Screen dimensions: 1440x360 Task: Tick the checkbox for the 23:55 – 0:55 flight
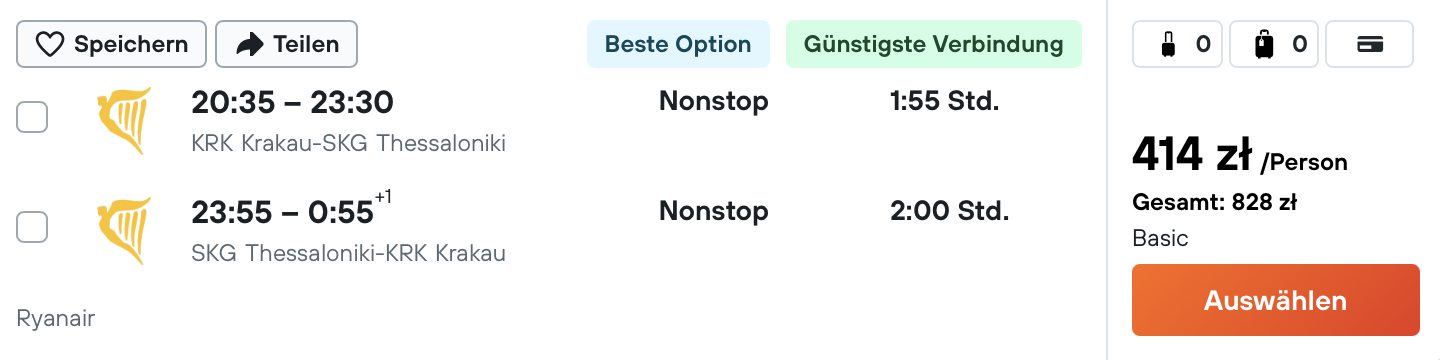tap(32, 228)
